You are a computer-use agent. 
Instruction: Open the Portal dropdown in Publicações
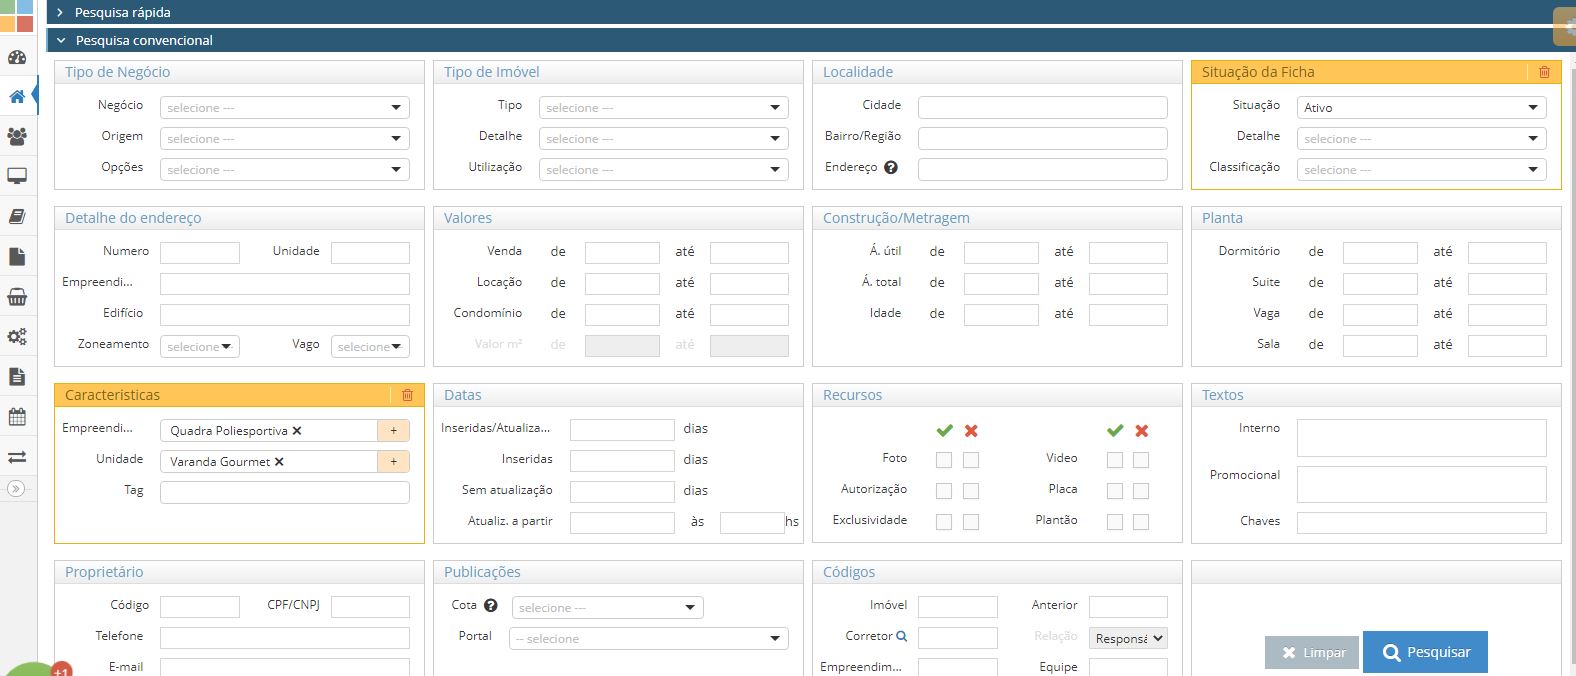[x=648, y=639]
